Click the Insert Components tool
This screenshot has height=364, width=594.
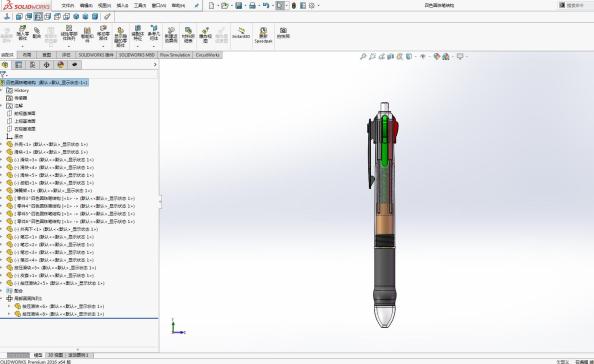point(23,33)
